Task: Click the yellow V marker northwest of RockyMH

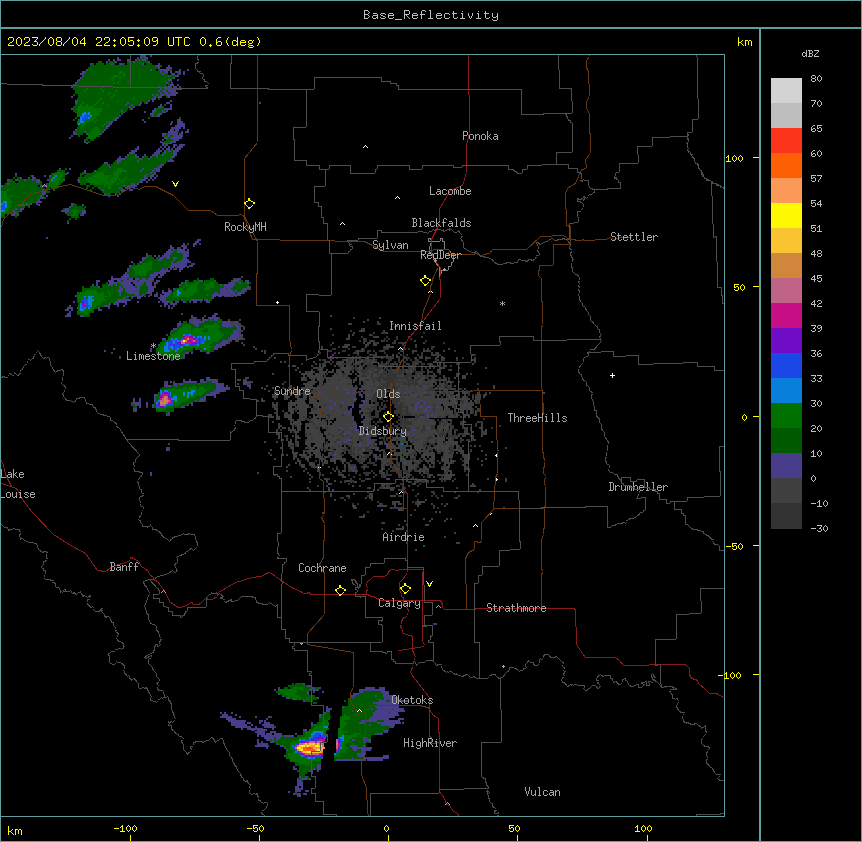Action: click(175, 184)
